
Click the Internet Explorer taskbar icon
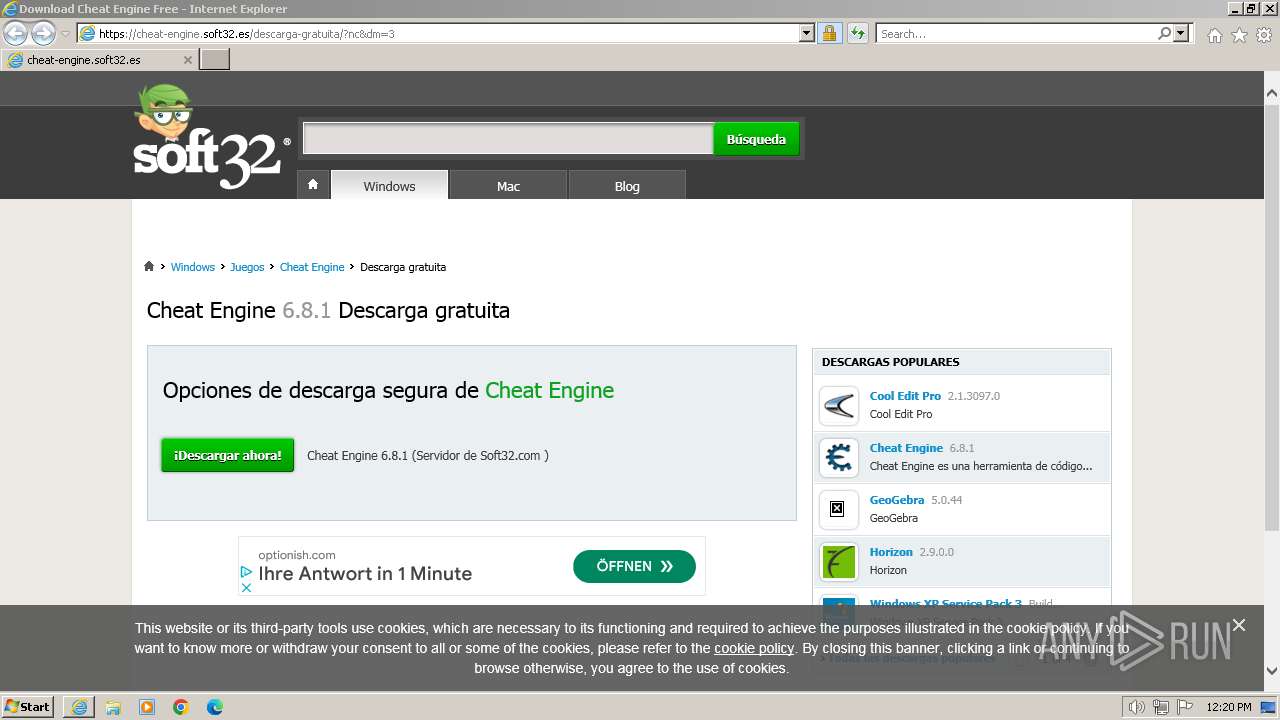click(x=79, y=706)
